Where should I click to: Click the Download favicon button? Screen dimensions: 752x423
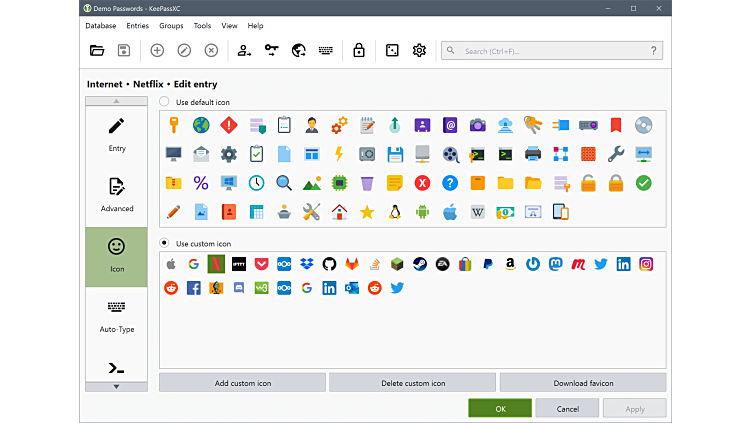(x=582, y=383)
